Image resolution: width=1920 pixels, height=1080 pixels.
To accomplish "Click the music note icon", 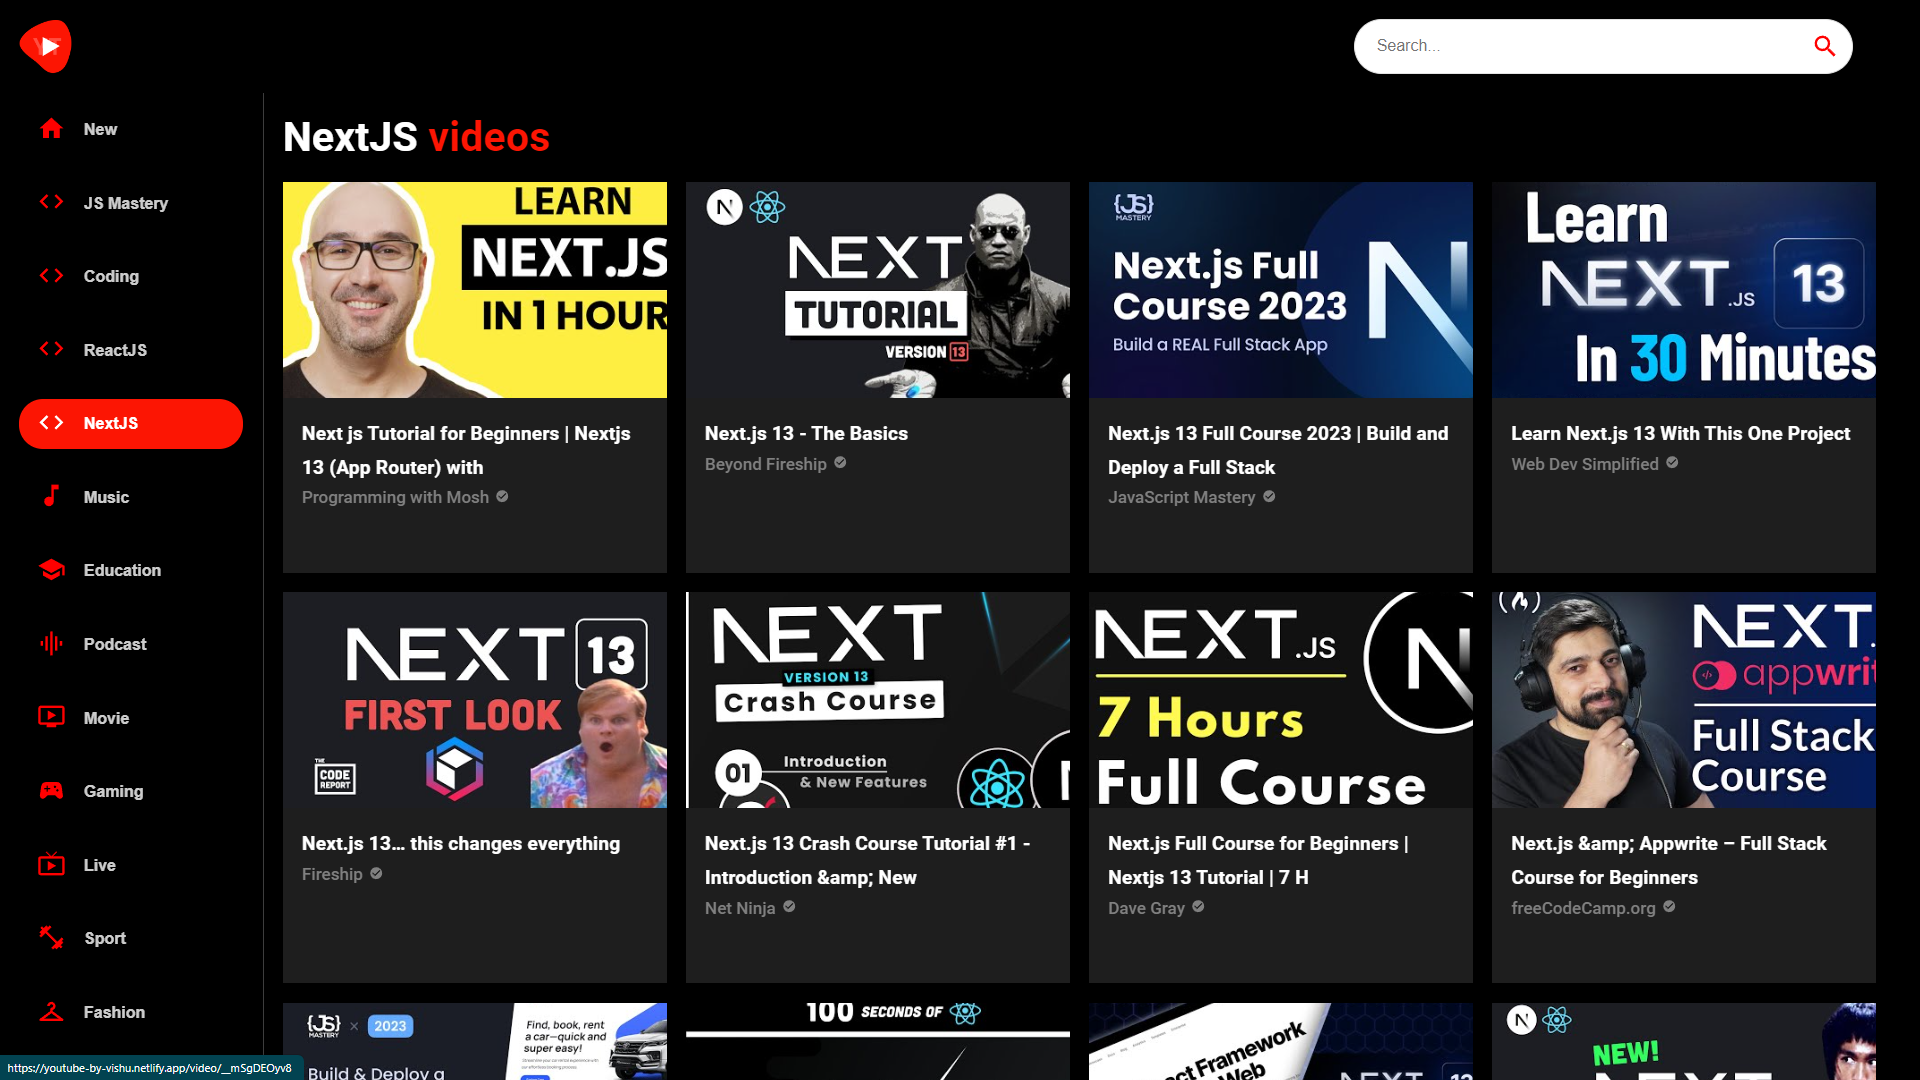I will (x=51, y=497).
